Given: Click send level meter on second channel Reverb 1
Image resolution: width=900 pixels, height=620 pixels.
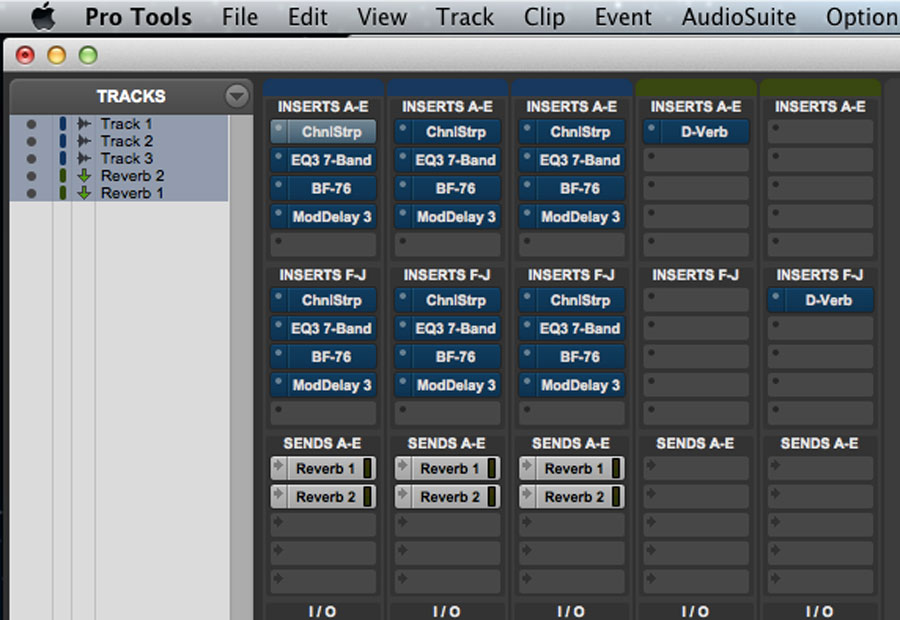Looking at the screenshot, I should click(492, 468).
